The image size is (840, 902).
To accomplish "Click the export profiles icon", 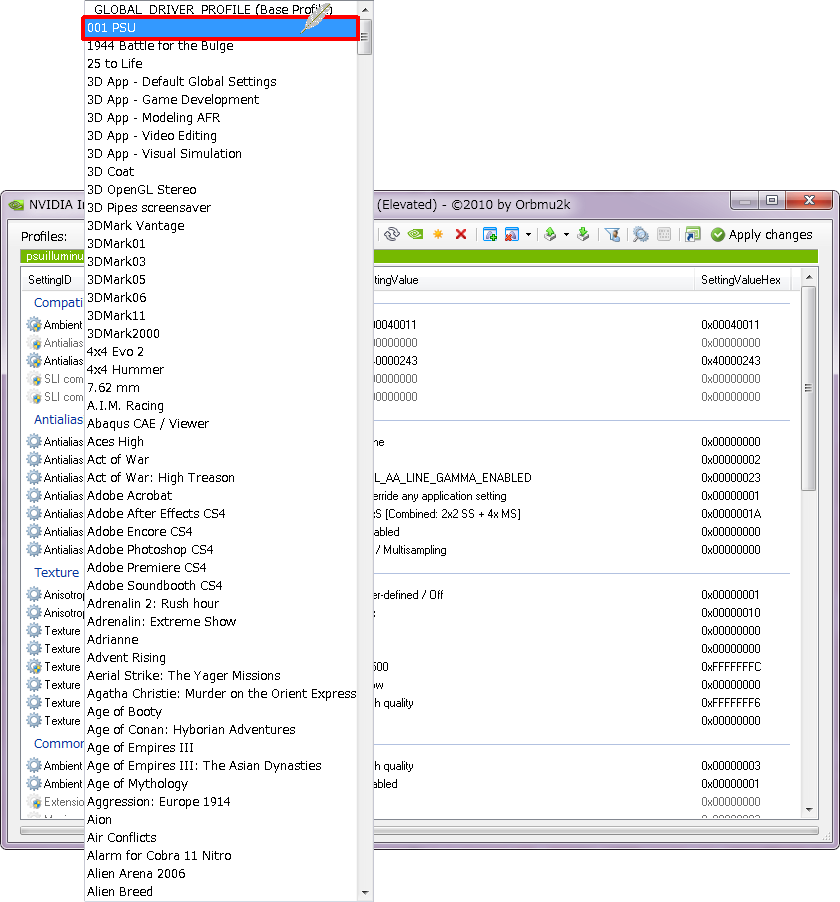I will click(x=551, y=234).
